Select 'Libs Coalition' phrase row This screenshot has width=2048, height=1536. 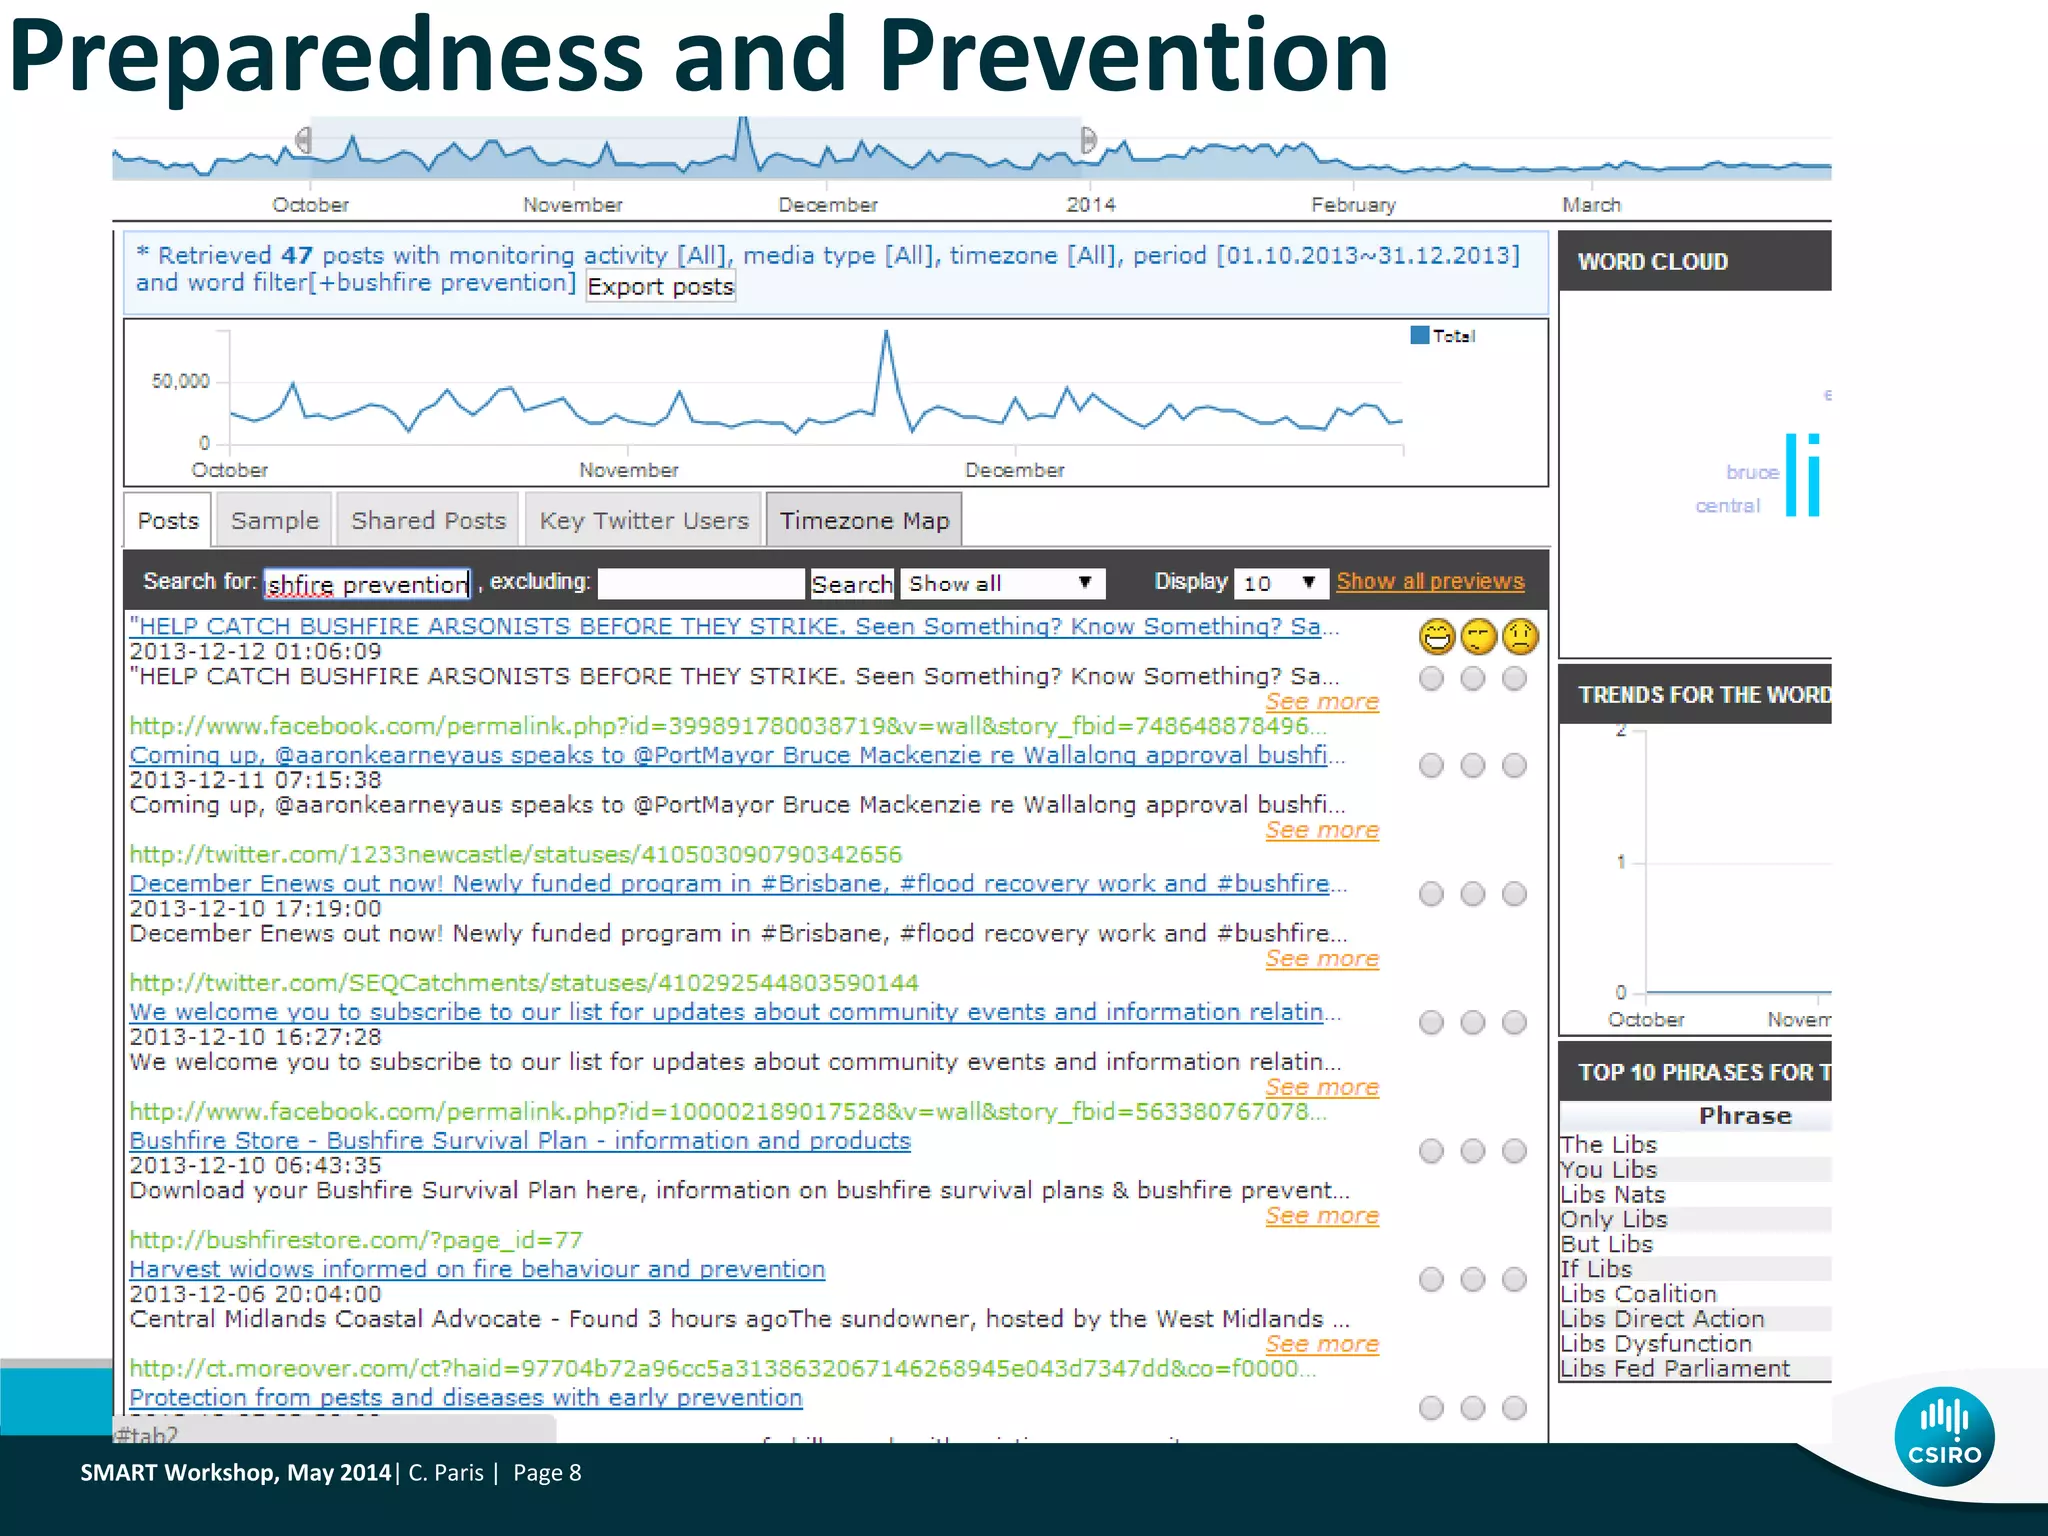coord(1696,1294)
